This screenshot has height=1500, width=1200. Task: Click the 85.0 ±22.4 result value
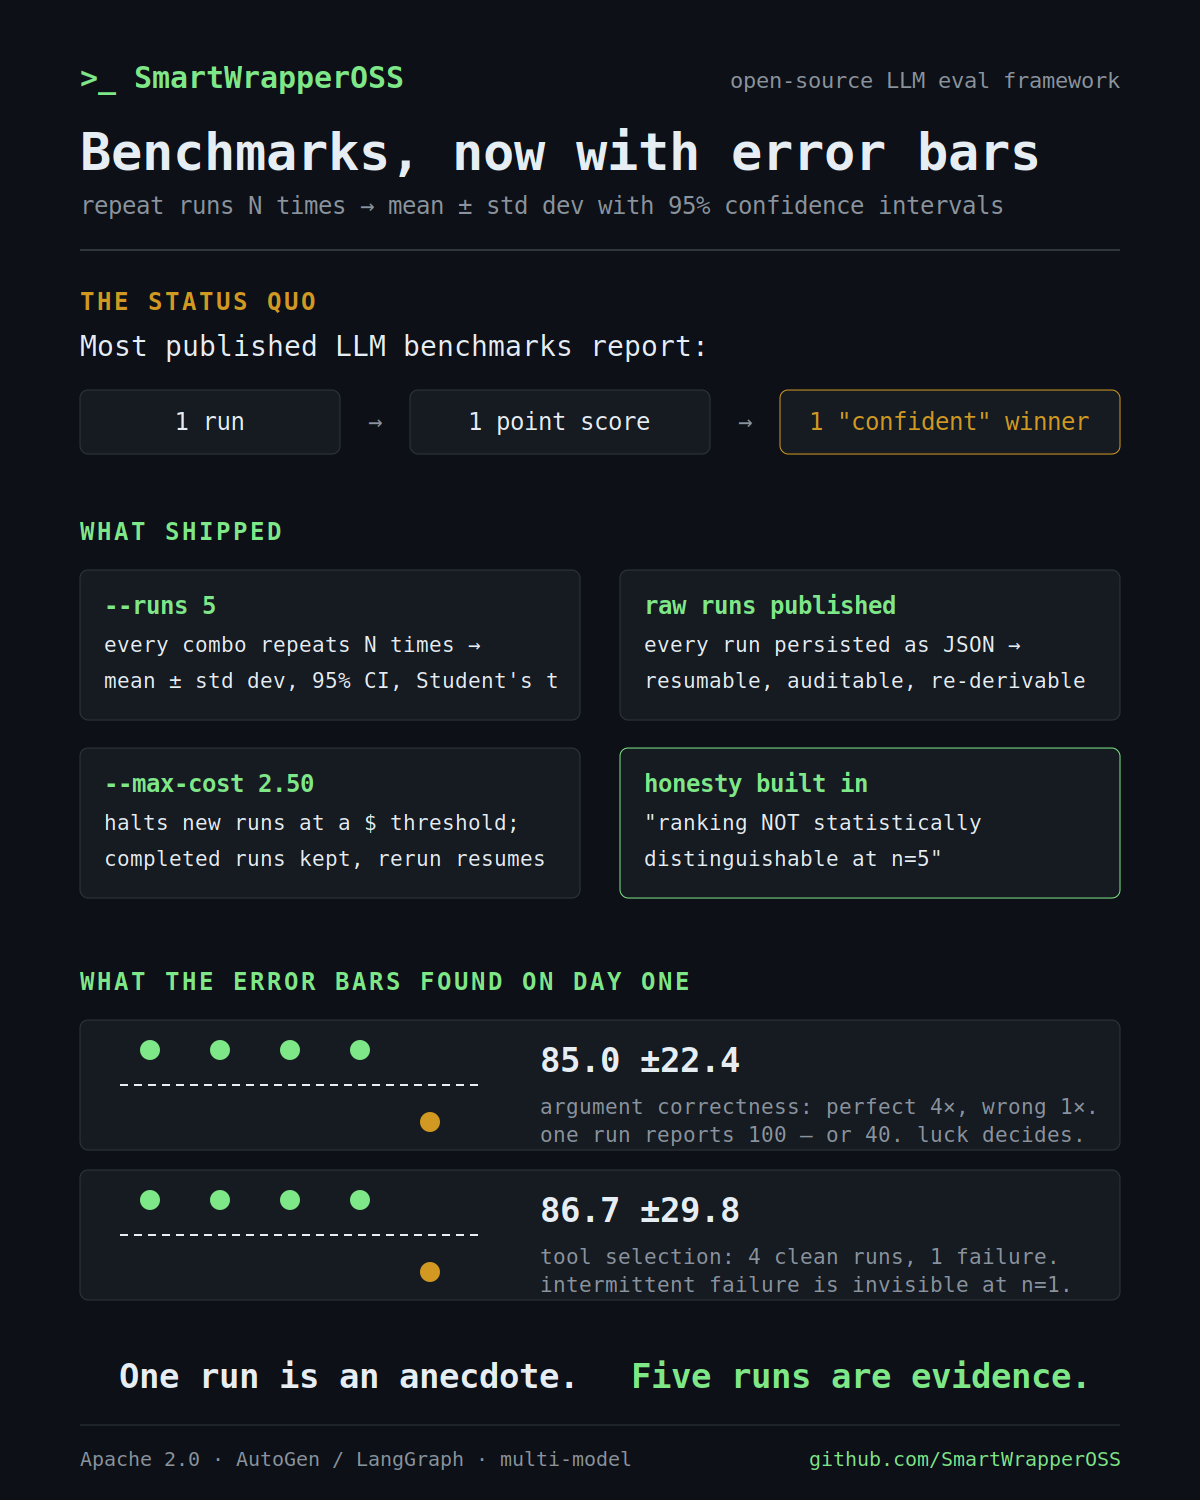coord(640,1060)
